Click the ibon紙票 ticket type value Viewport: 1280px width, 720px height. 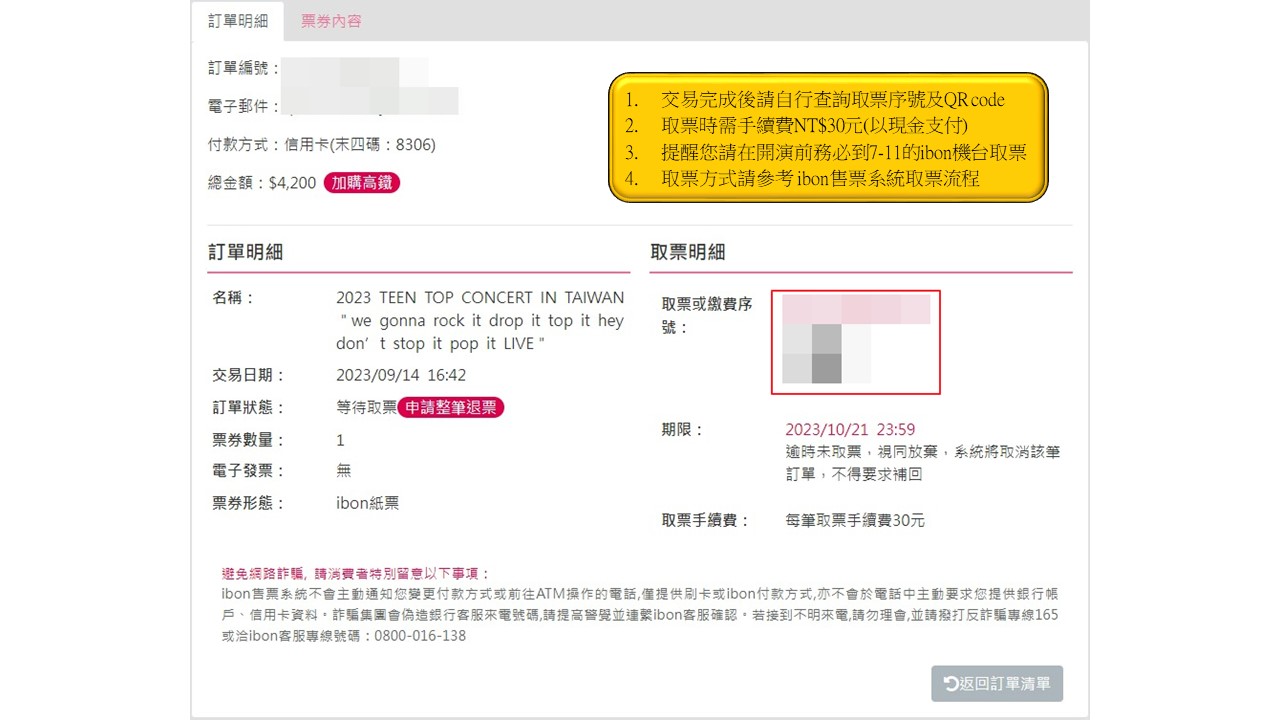click(x=368, y=503)
